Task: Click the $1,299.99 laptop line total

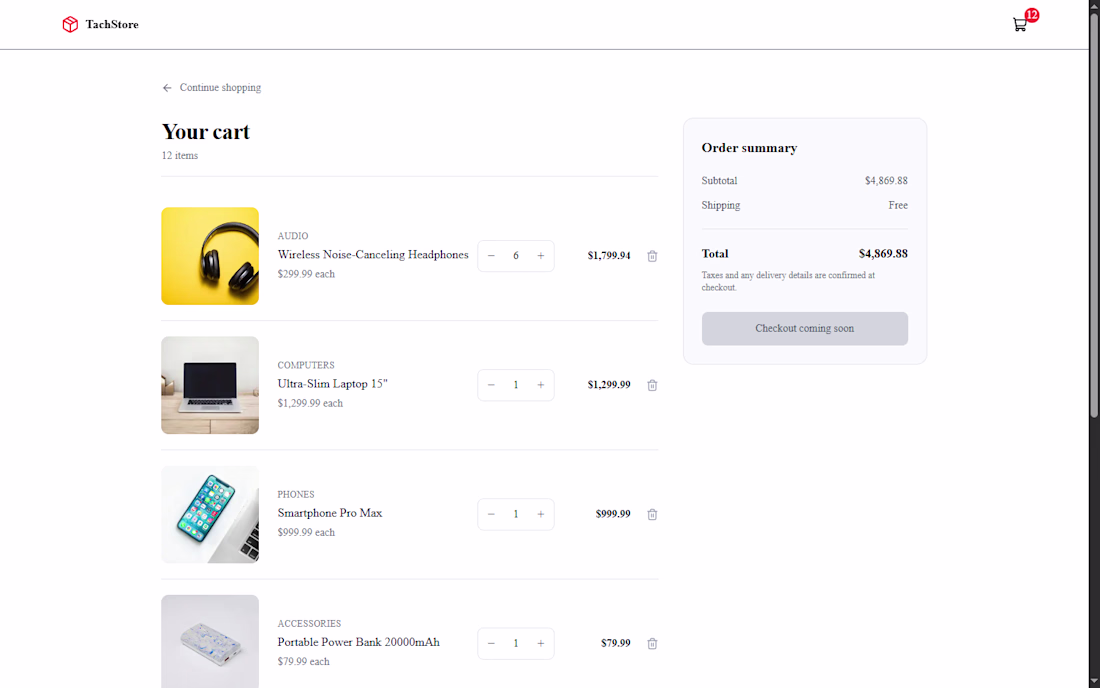Action: tap(609, 384)
